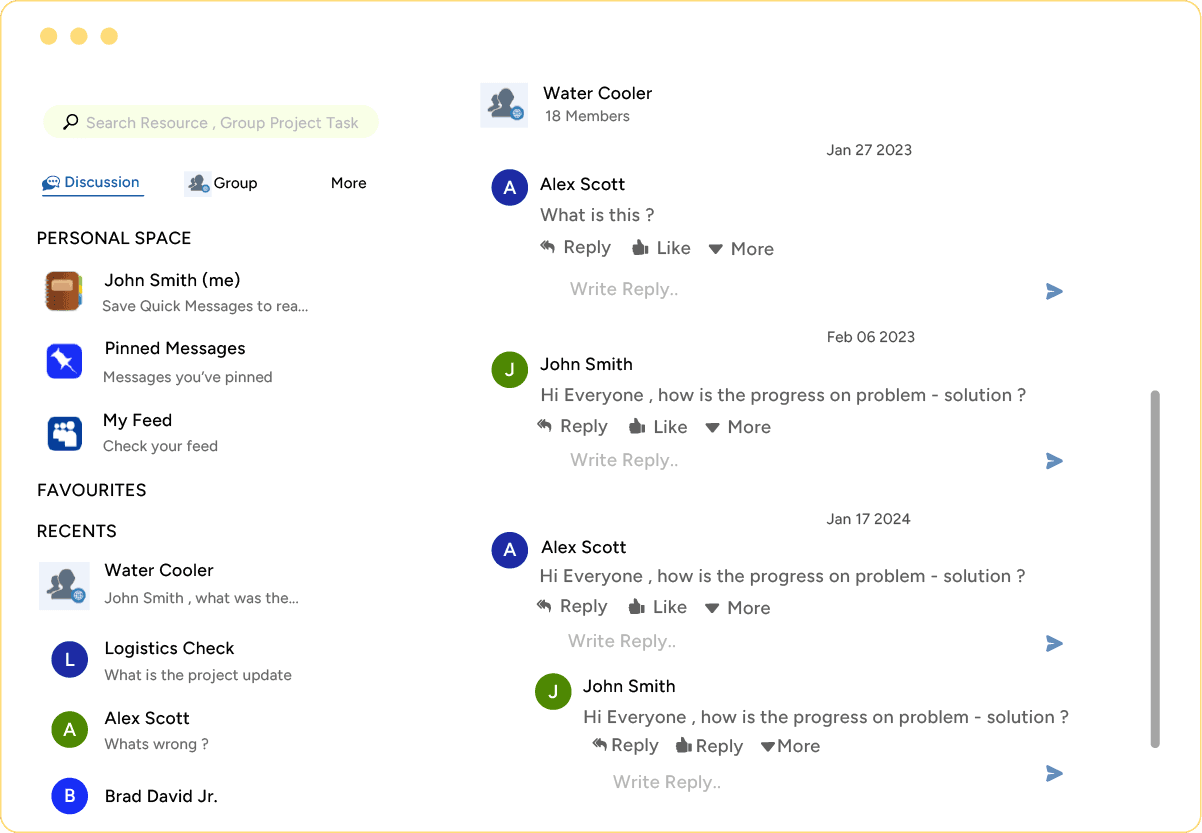
Task: Open the Water Cooler group avatar
Action: coord(504,104)
